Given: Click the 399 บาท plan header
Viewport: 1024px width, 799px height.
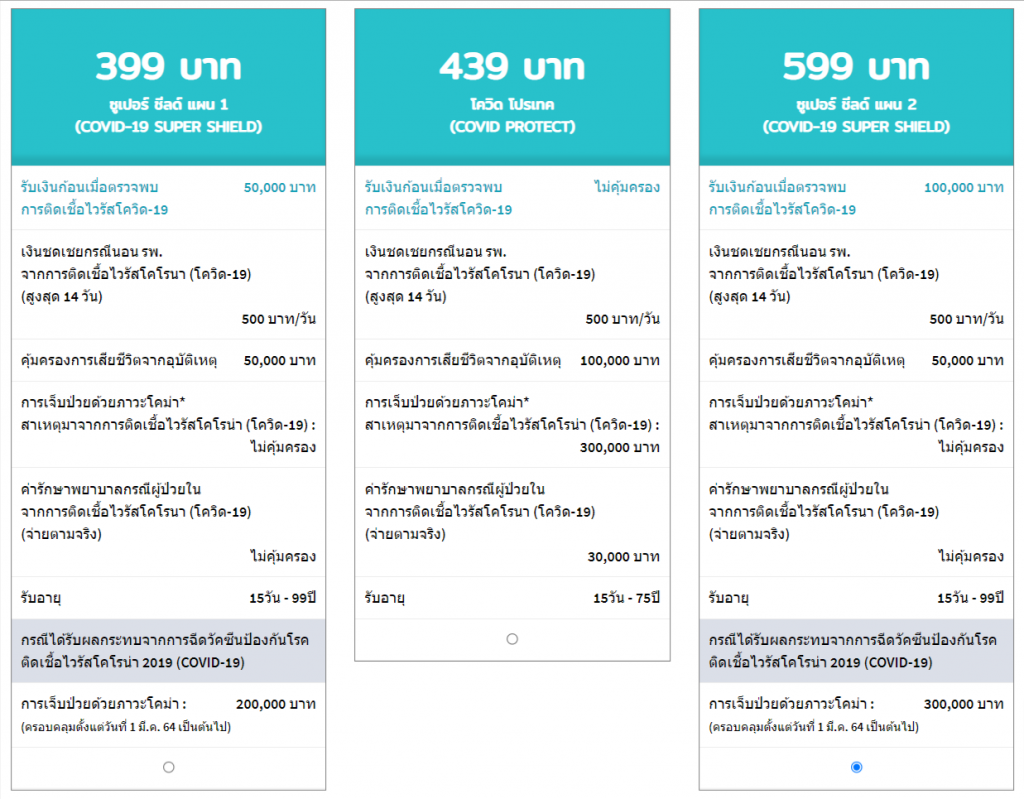Looking at the screenshot, I should pos(168,86).
